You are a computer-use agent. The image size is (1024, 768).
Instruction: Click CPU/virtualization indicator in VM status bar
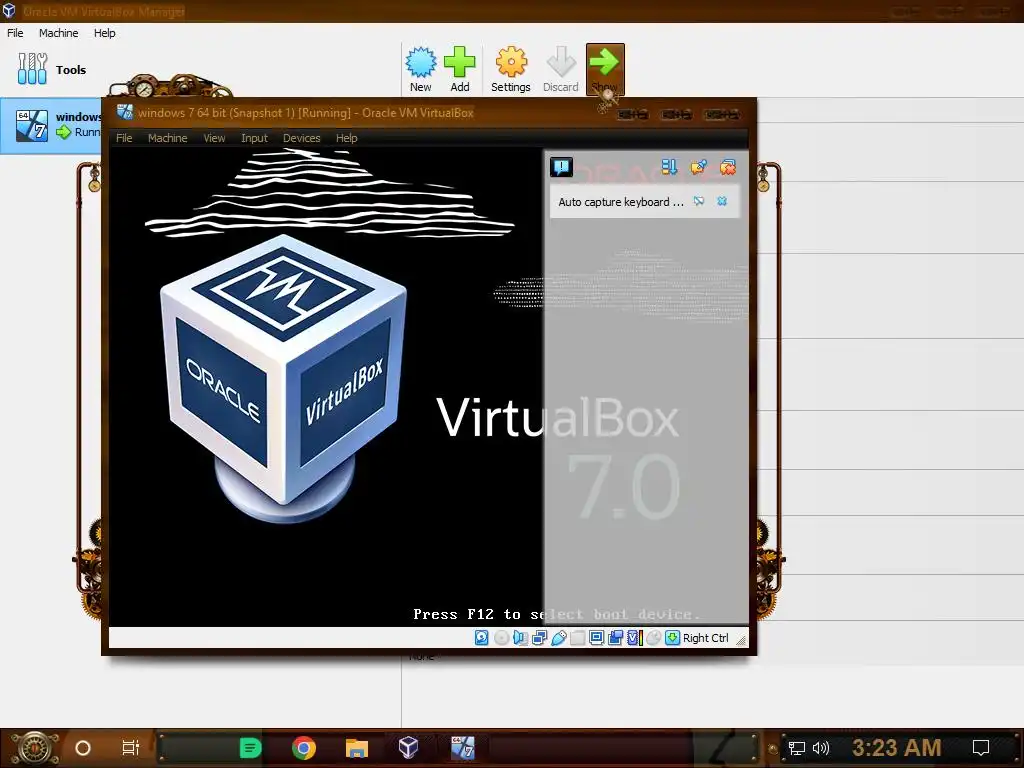tap(635, 638)
